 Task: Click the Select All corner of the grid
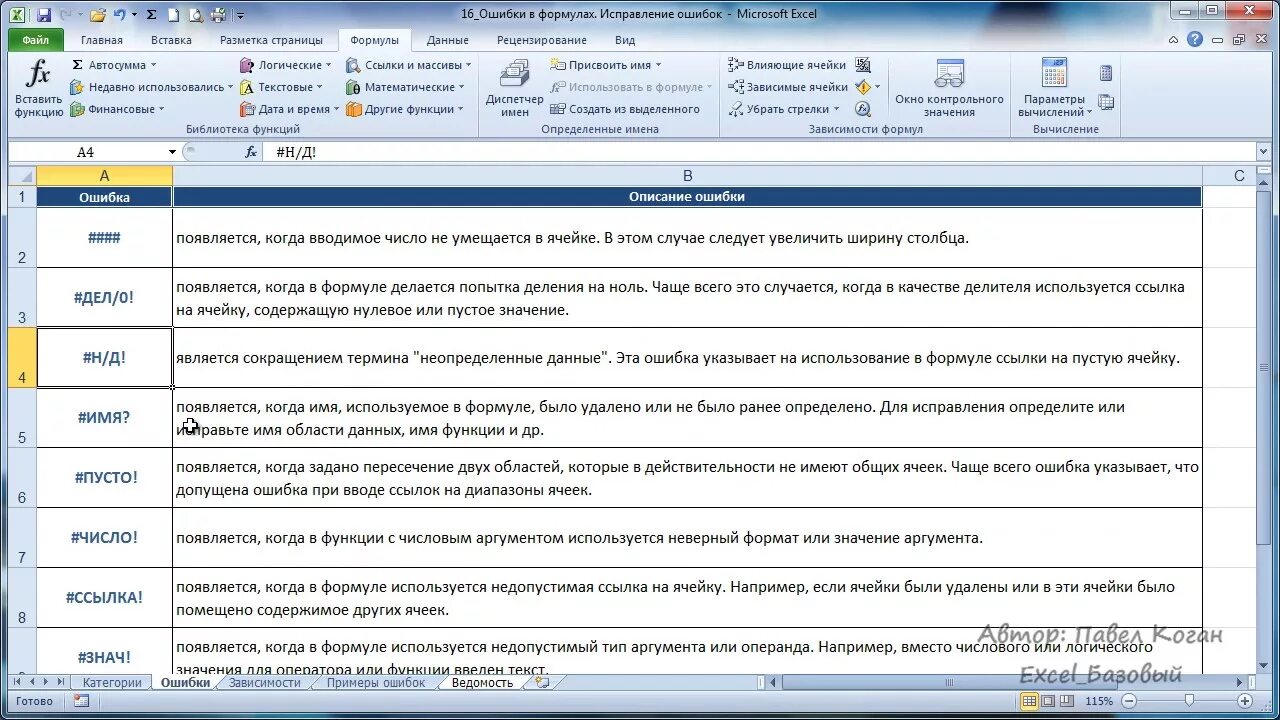click(x=22, y=175)
